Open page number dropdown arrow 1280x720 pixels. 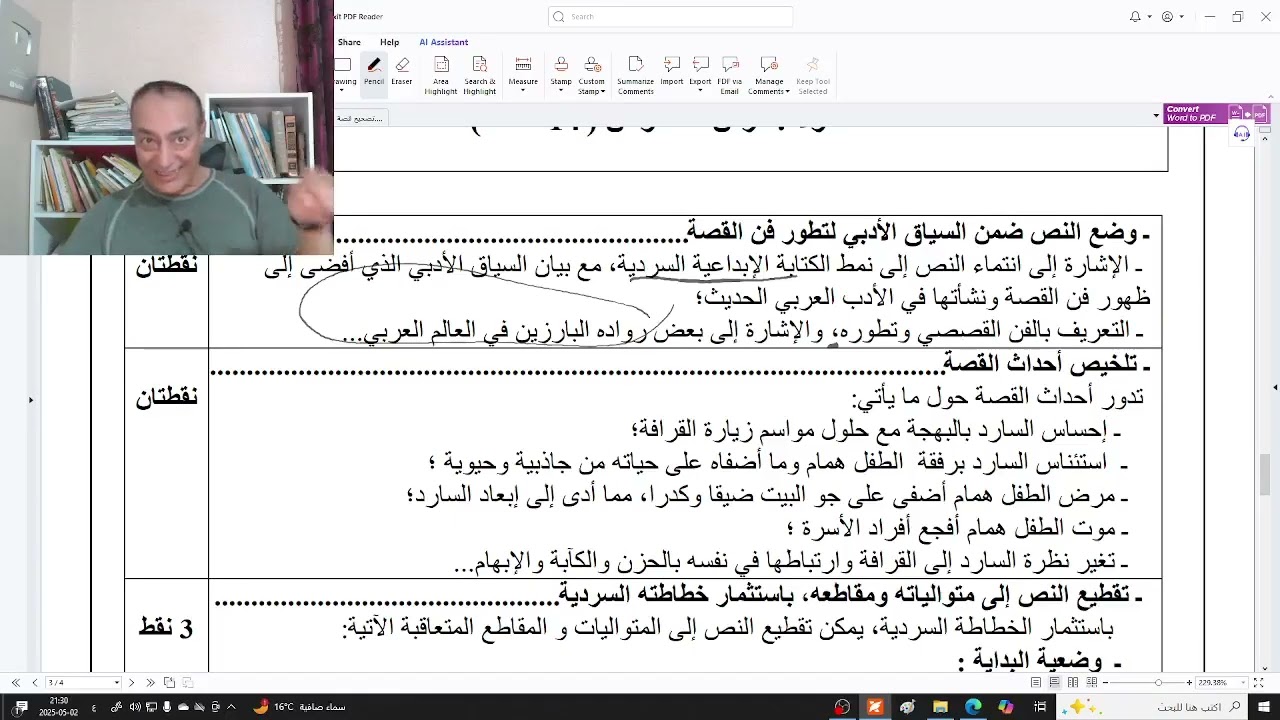click(x=117, y=683)
